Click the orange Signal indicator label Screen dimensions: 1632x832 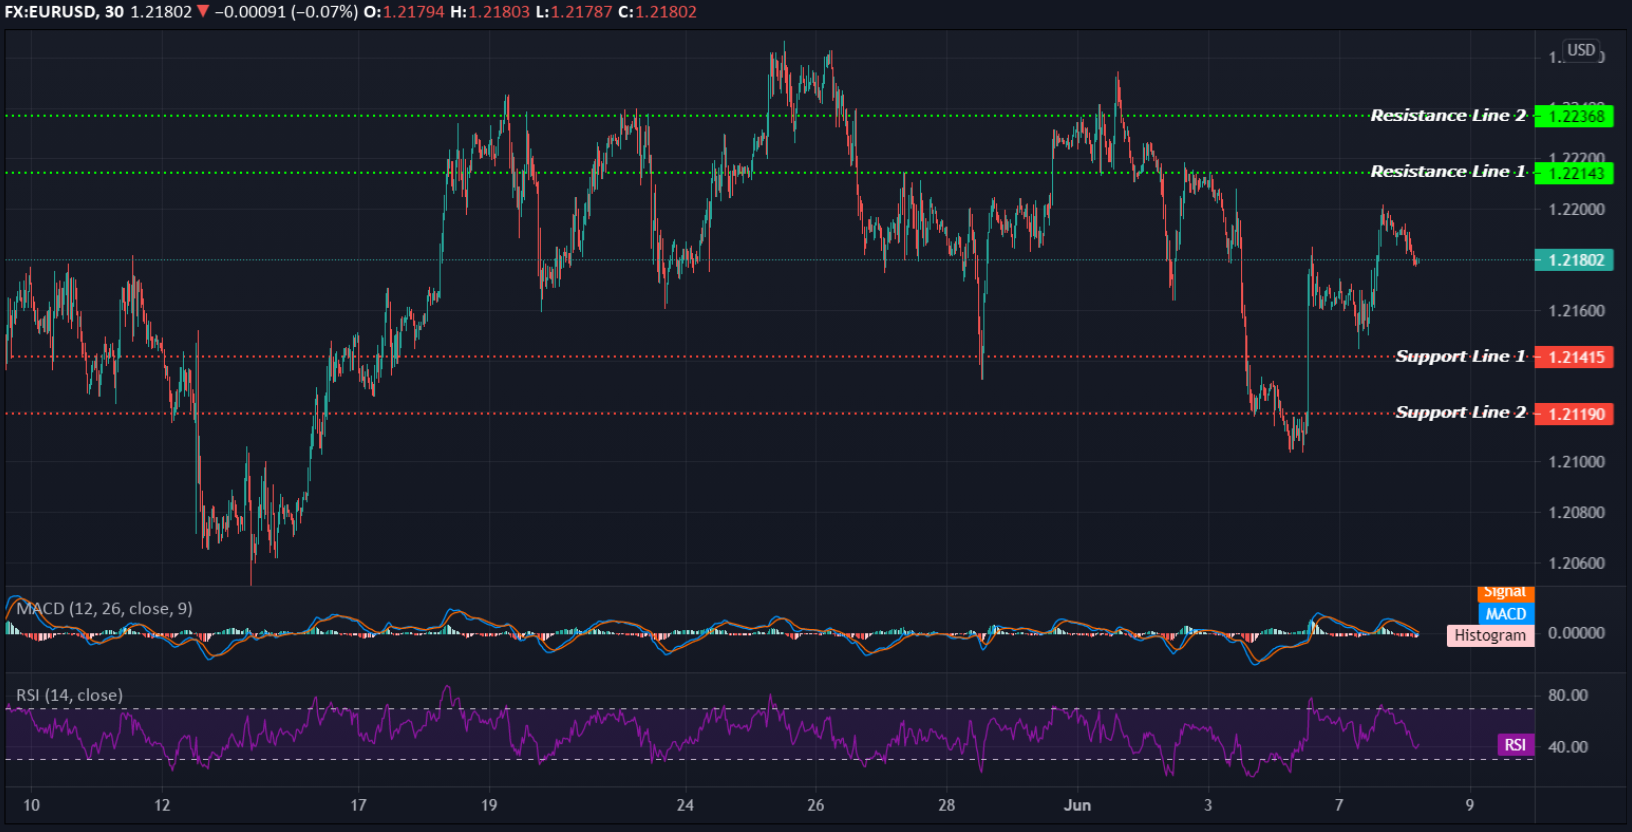pos(1505,593)
